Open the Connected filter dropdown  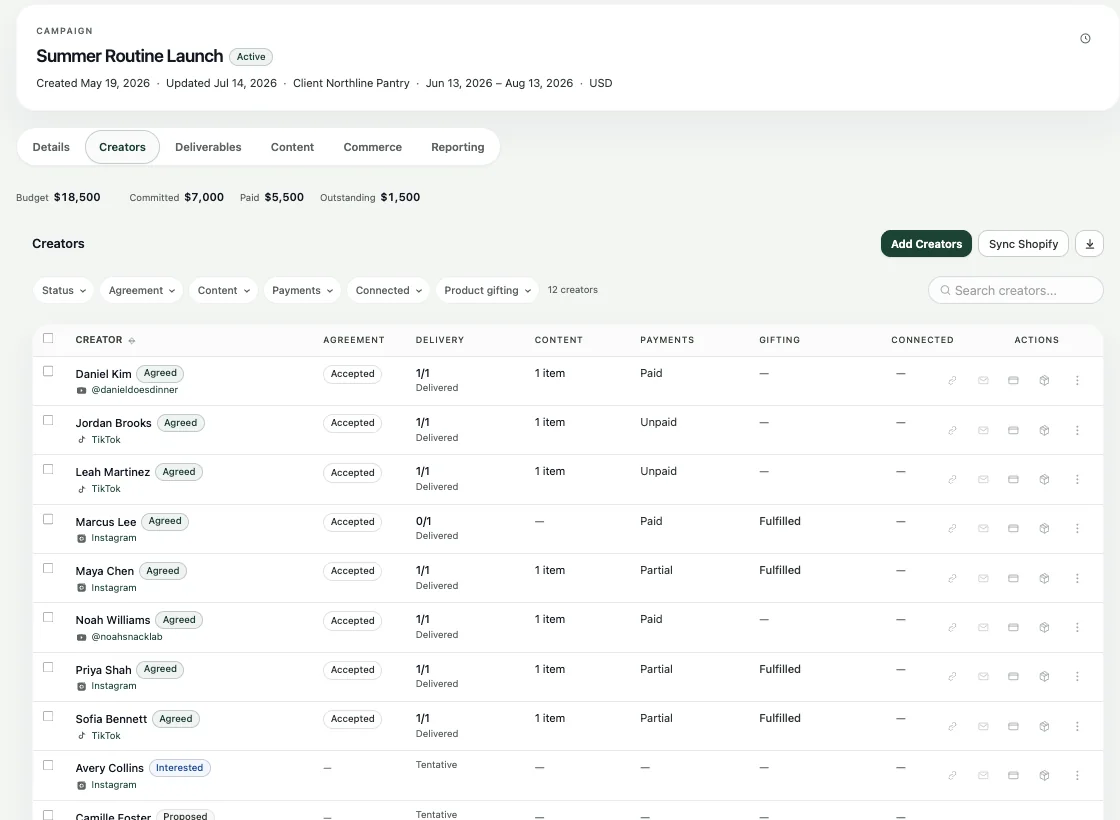point(389,290)
